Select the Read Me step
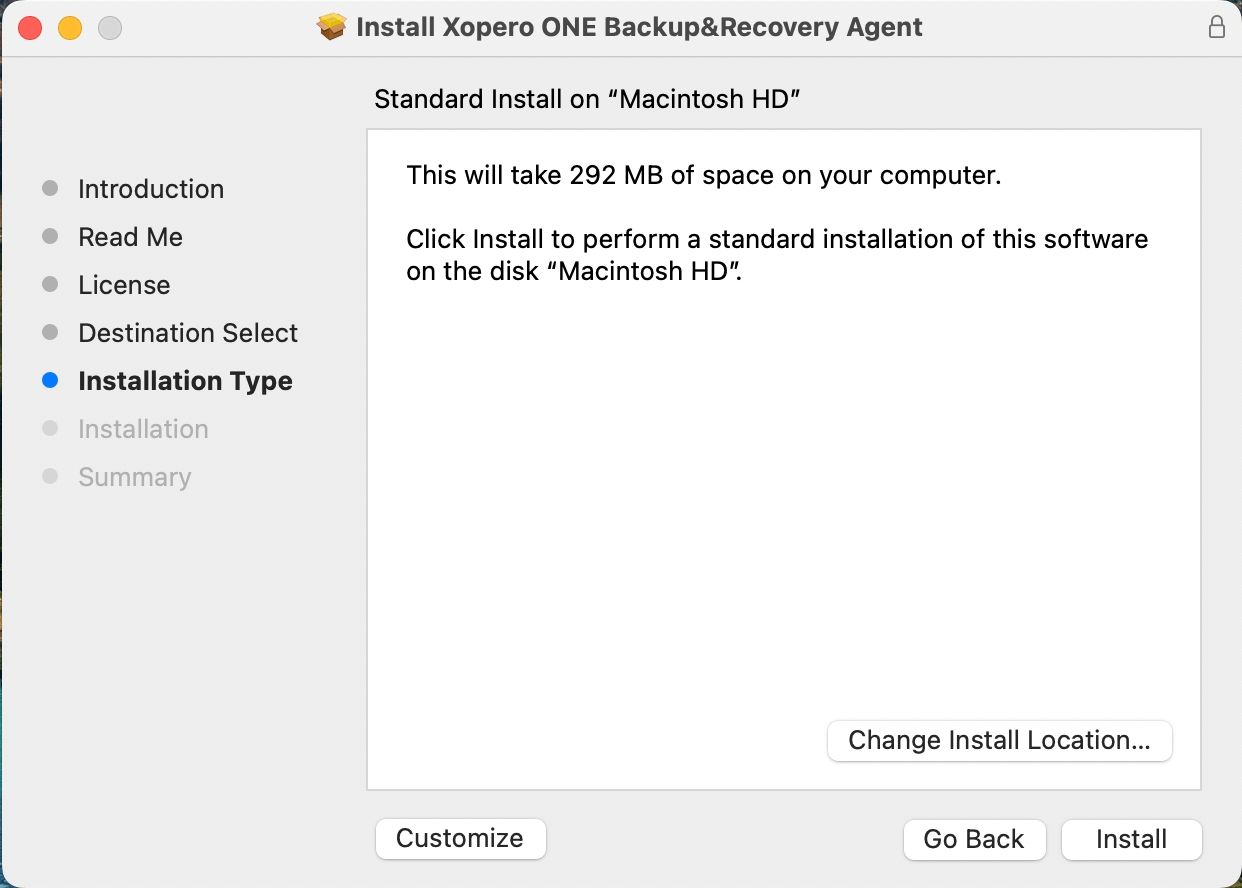This screenshot has height=888, width=1242. click(130, 237)
